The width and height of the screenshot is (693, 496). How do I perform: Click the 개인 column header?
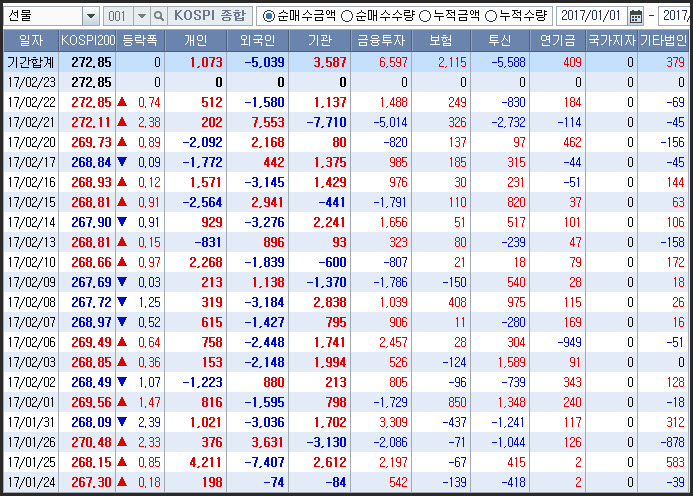195,41
